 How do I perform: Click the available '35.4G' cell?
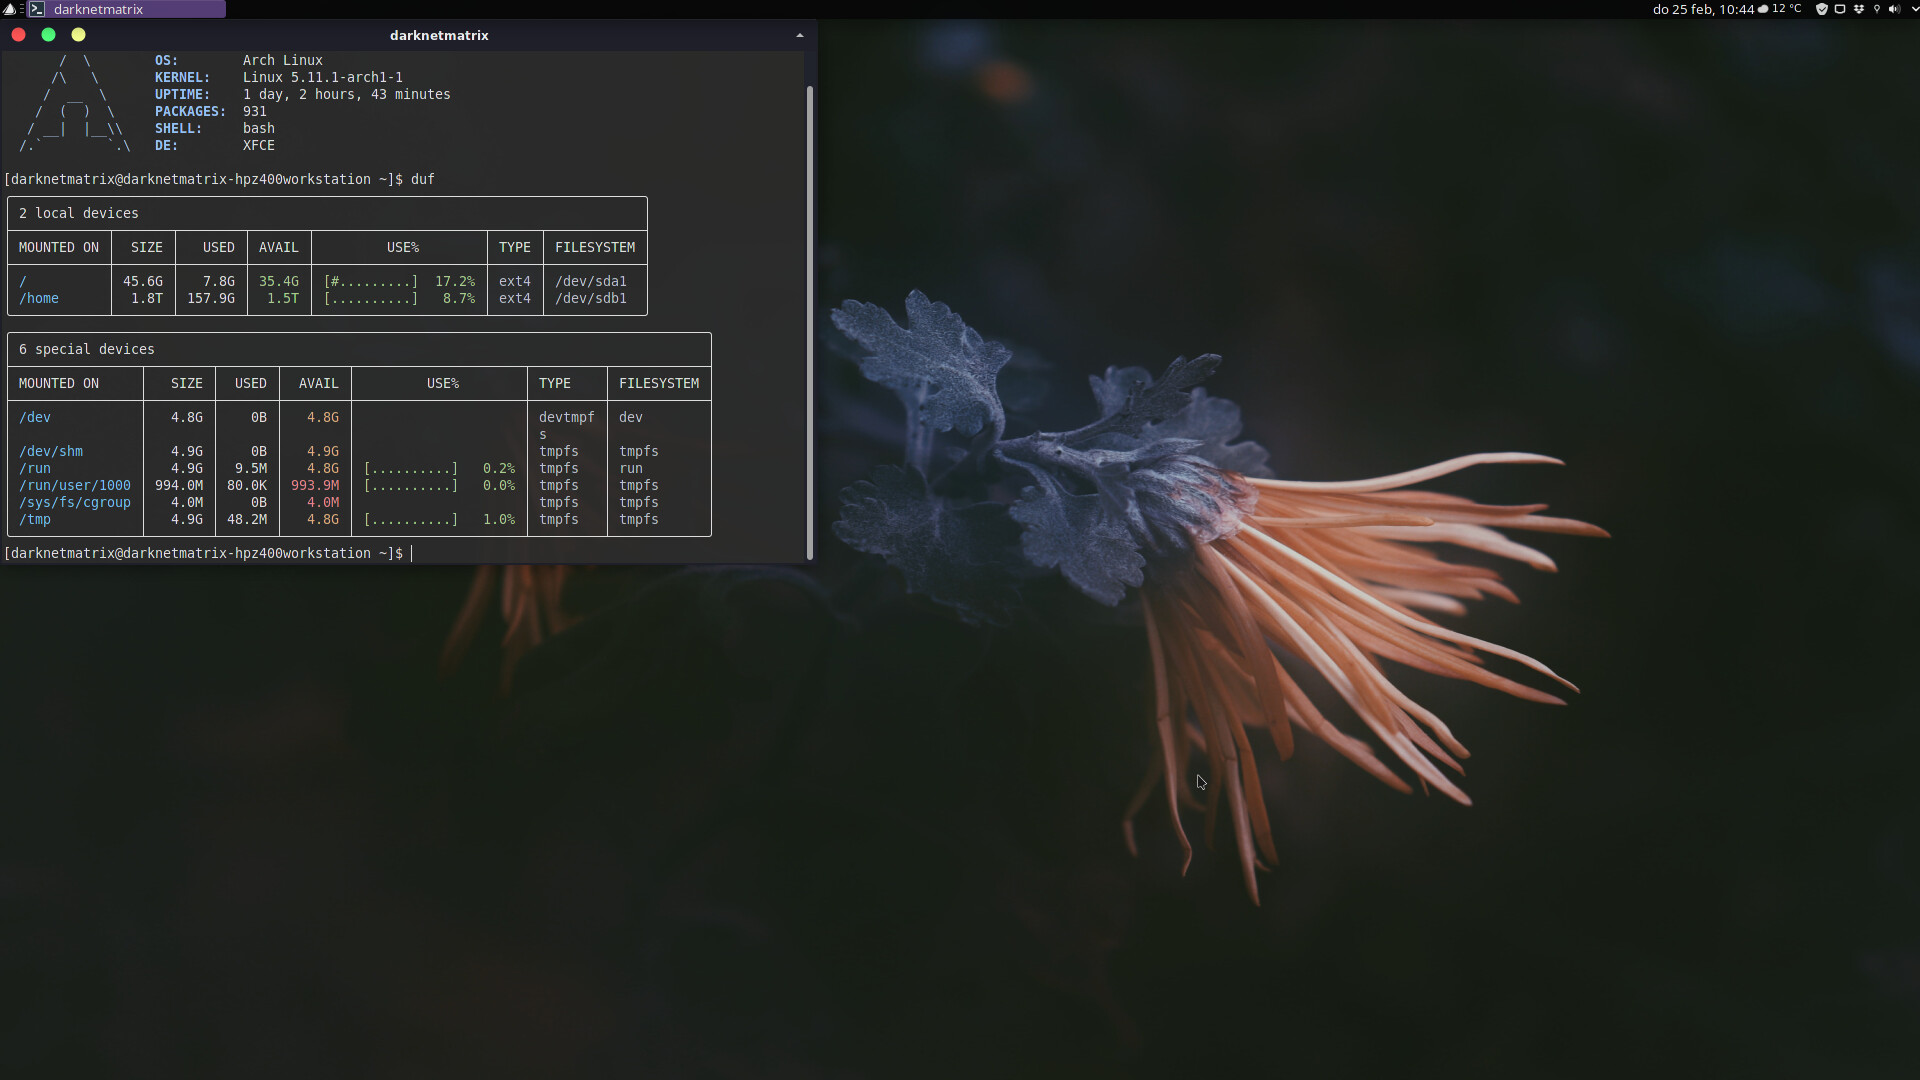point(278,281)
